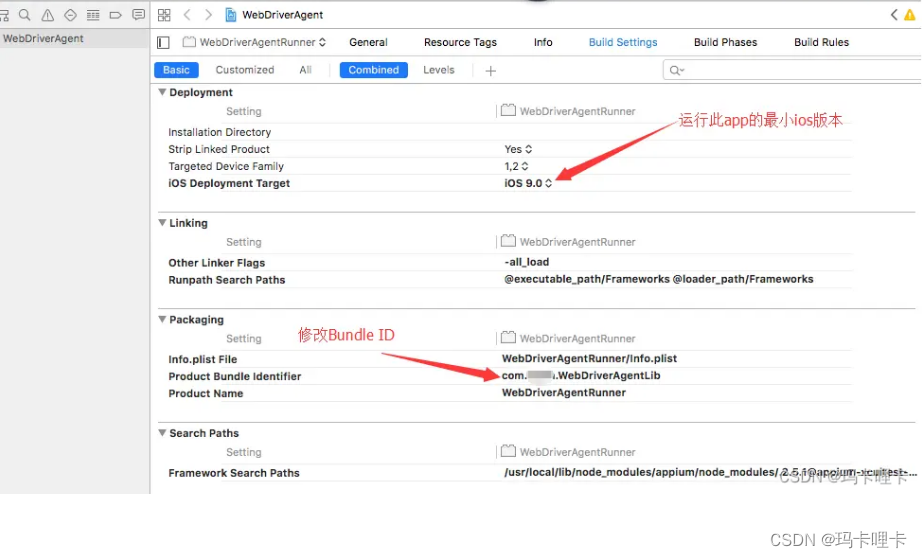Click the yellow warning issue indicator
Image resolution: width=922 pixels, height=558 pixels.
pyautogui.click(x=910, y=15)
